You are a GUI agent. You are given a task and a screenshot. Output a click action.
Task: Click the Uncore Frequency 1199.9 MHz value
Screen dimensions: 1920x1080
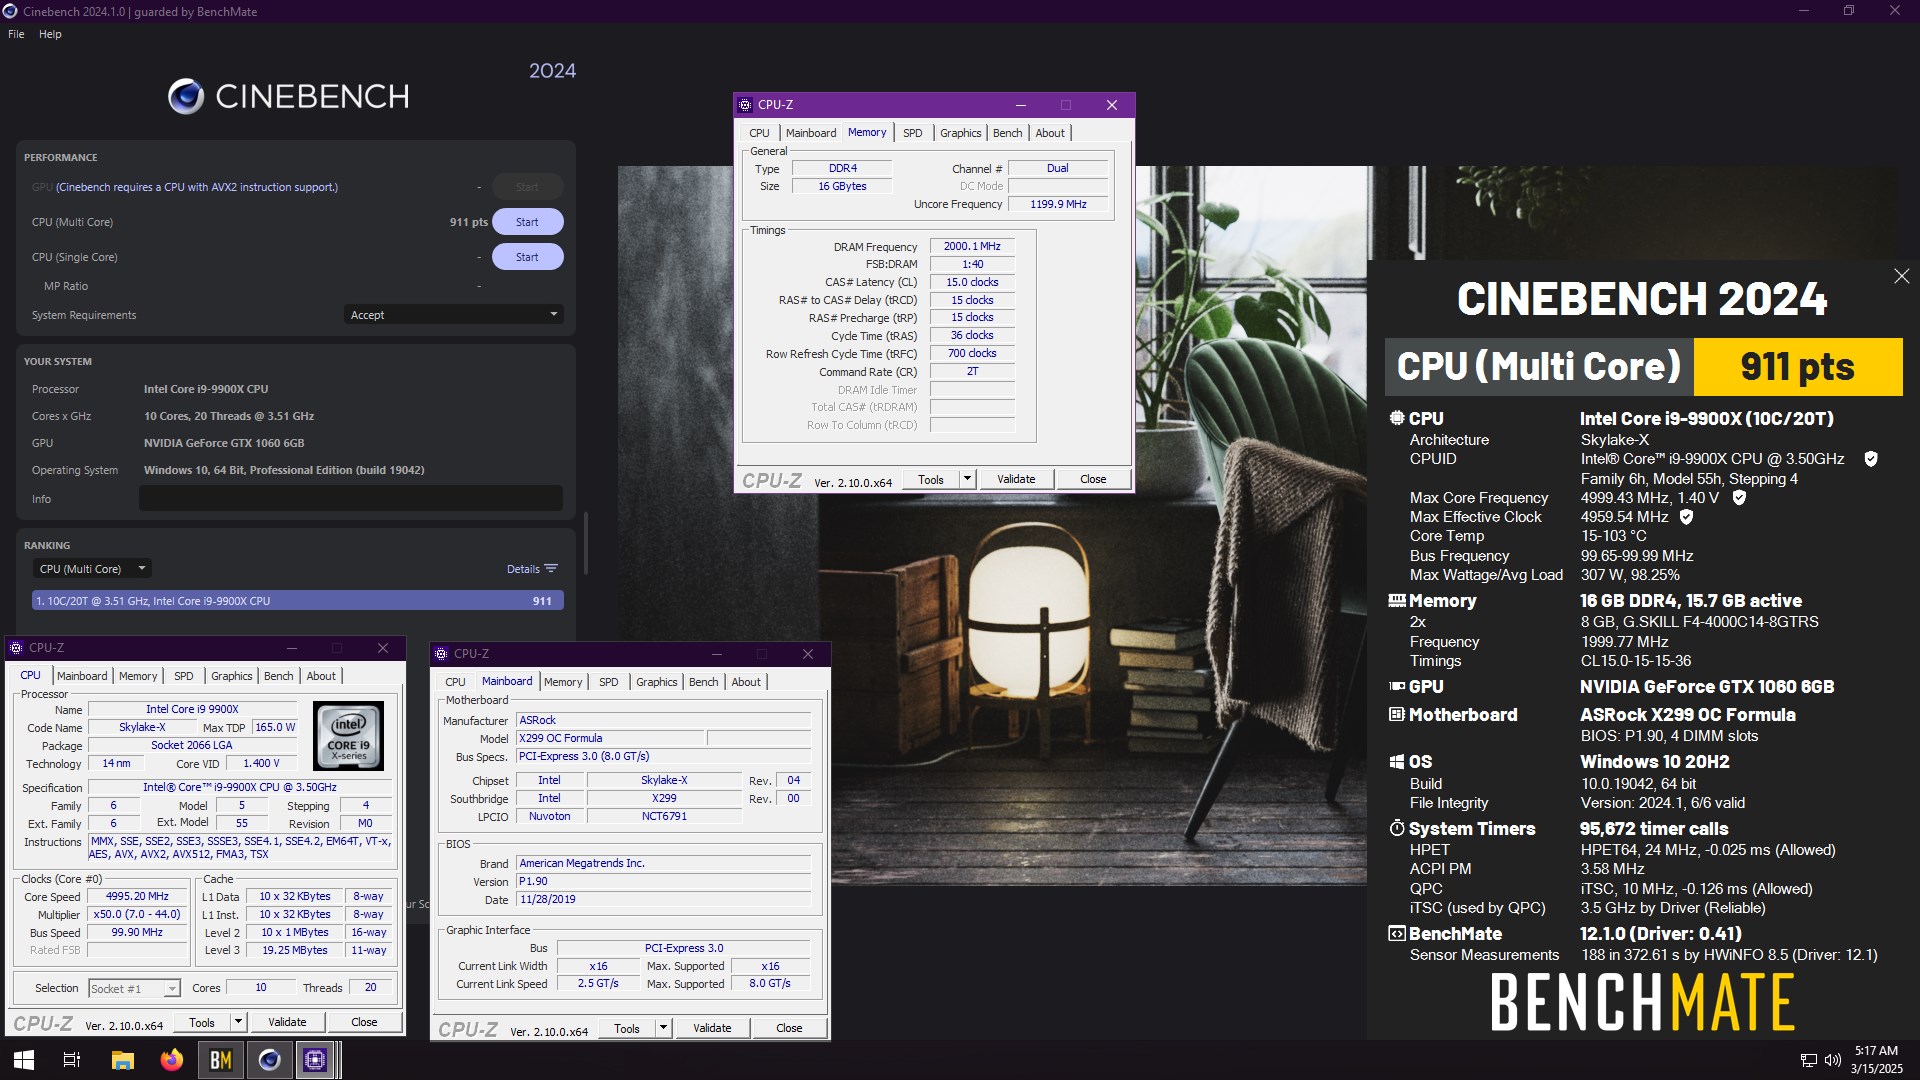pos(1058,204)
